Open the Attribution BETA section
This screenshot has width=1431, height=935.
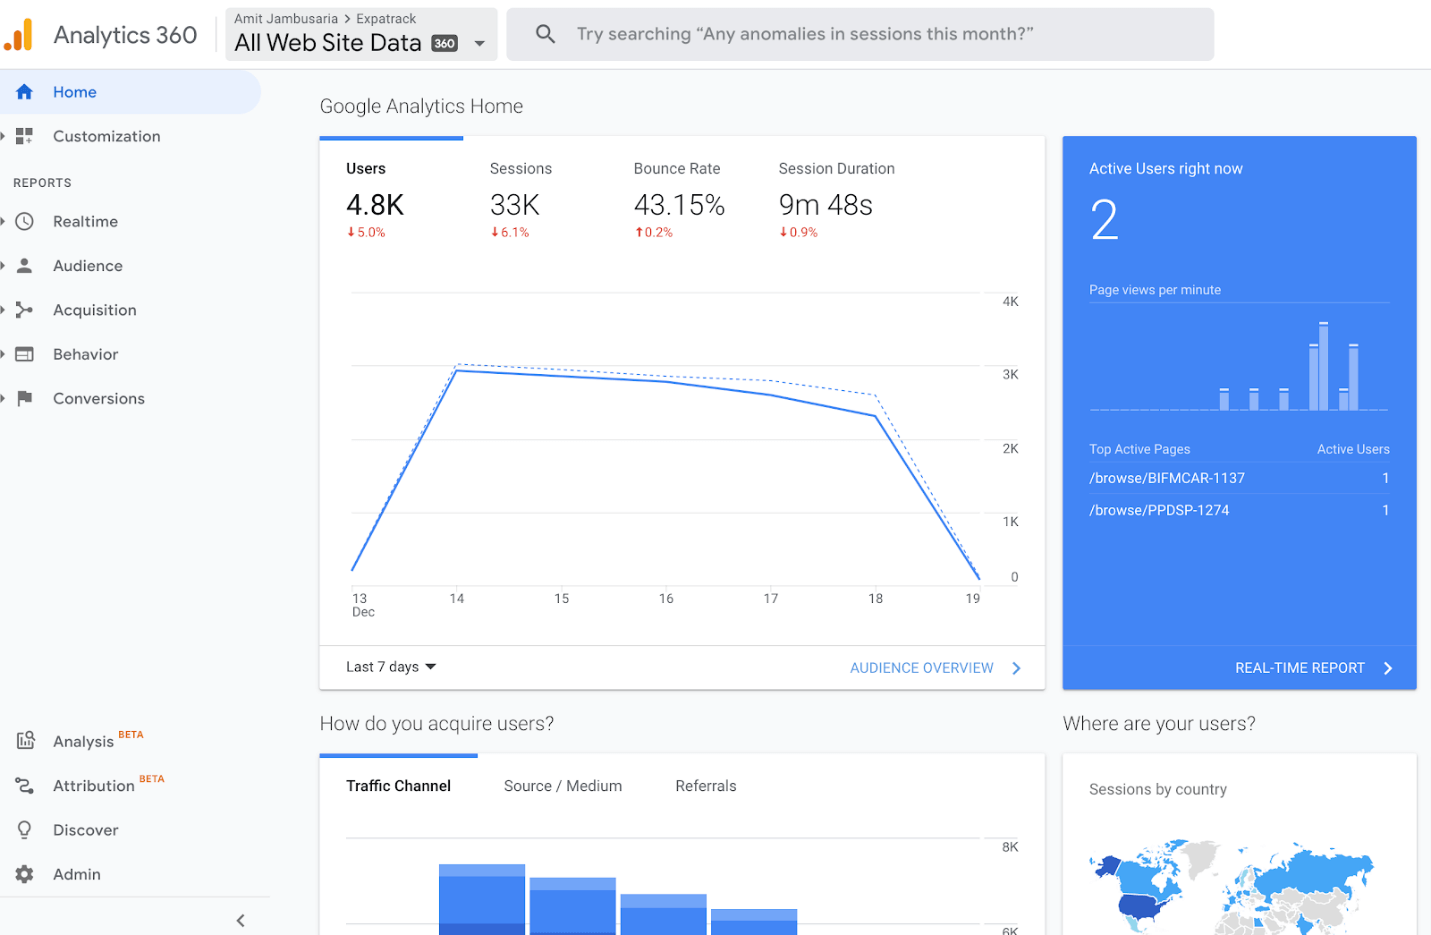[108, 784]
